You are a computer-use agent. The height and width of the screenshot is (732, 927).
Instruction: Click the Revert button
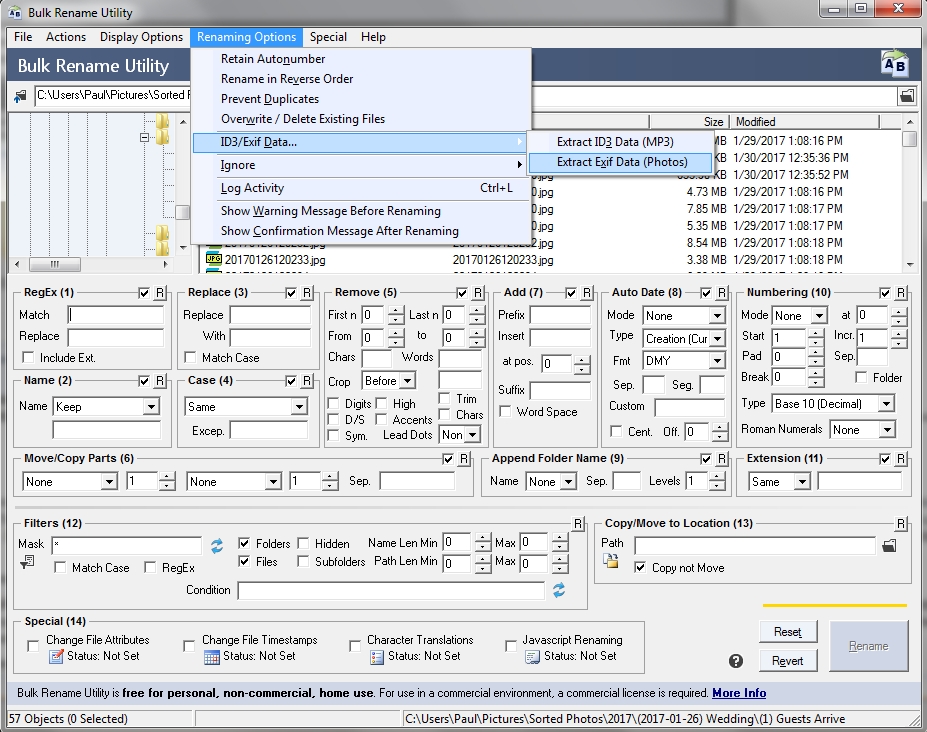(x=788, y=660)
